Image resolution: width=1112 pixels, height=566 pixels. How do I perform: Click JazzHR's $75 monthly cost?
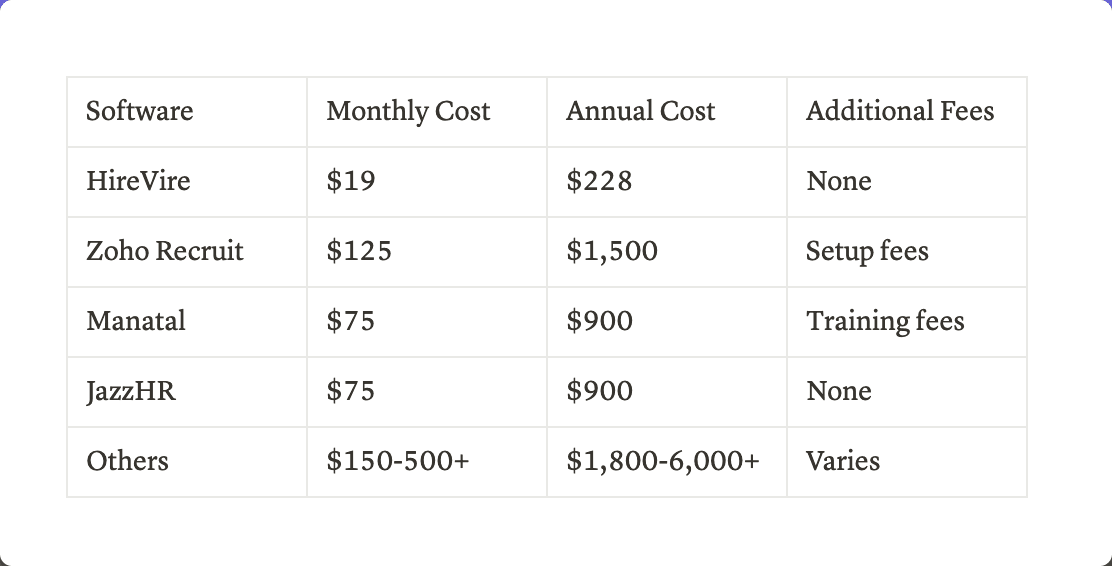[350, 391]
